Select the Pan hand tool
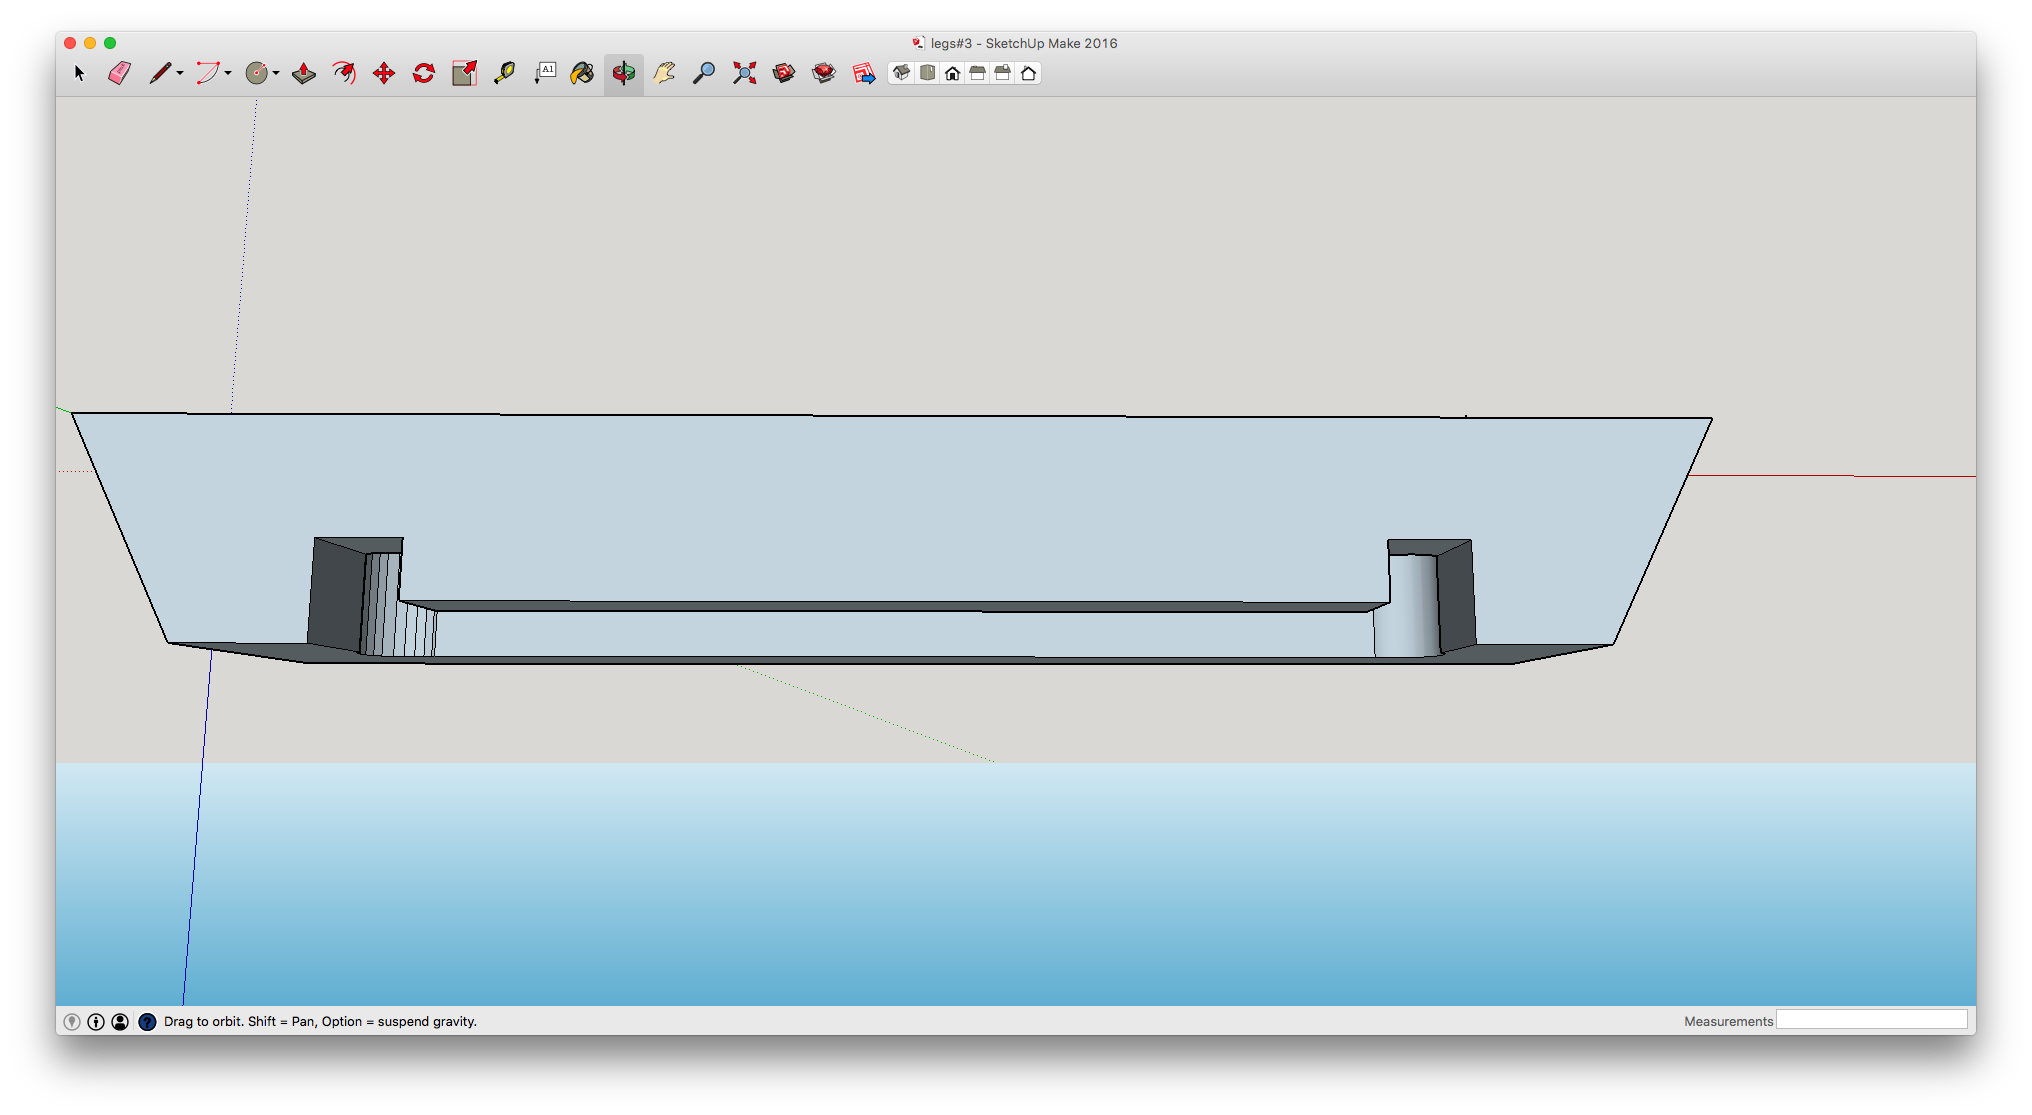This screenshot has height=1115, width=2032. [664, 73]
